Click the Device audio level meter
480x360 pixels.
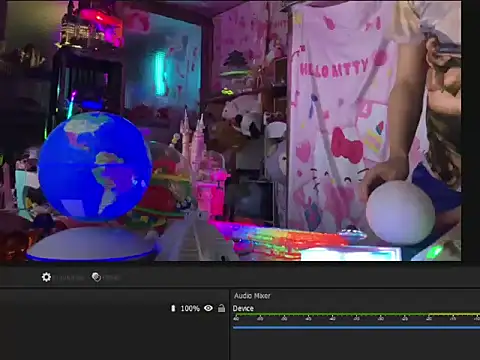point(356,314)
